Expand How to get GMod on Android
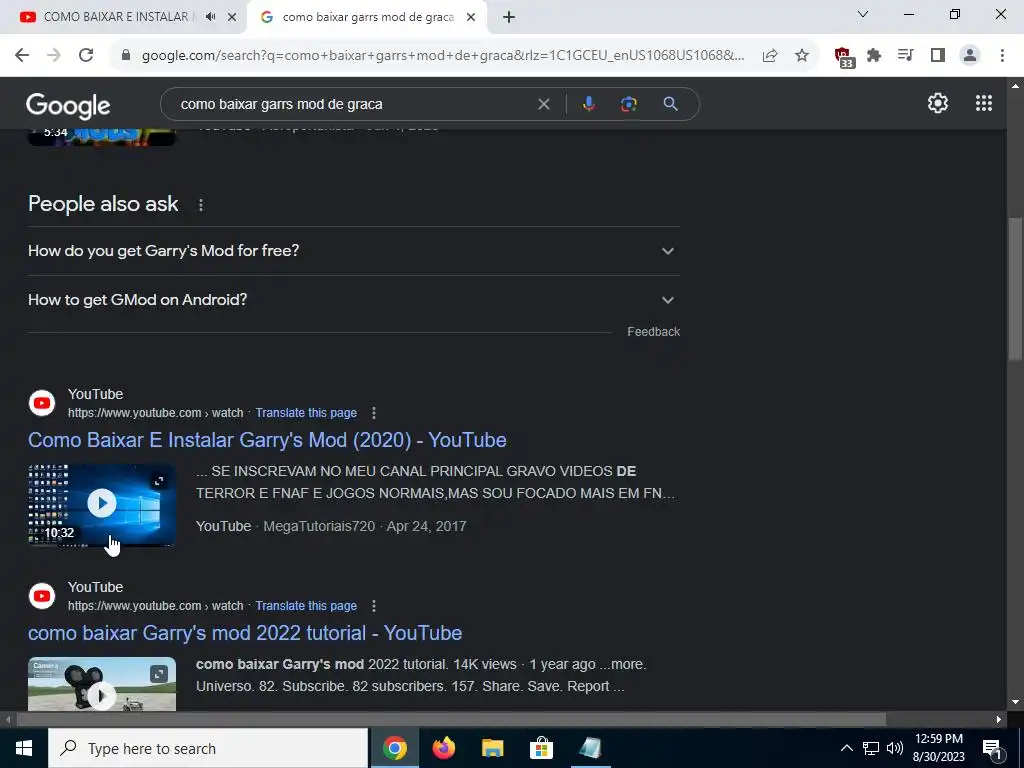The width and height of the screenshot is (1024, 768). pyautogui.click(x=353, y=300)
